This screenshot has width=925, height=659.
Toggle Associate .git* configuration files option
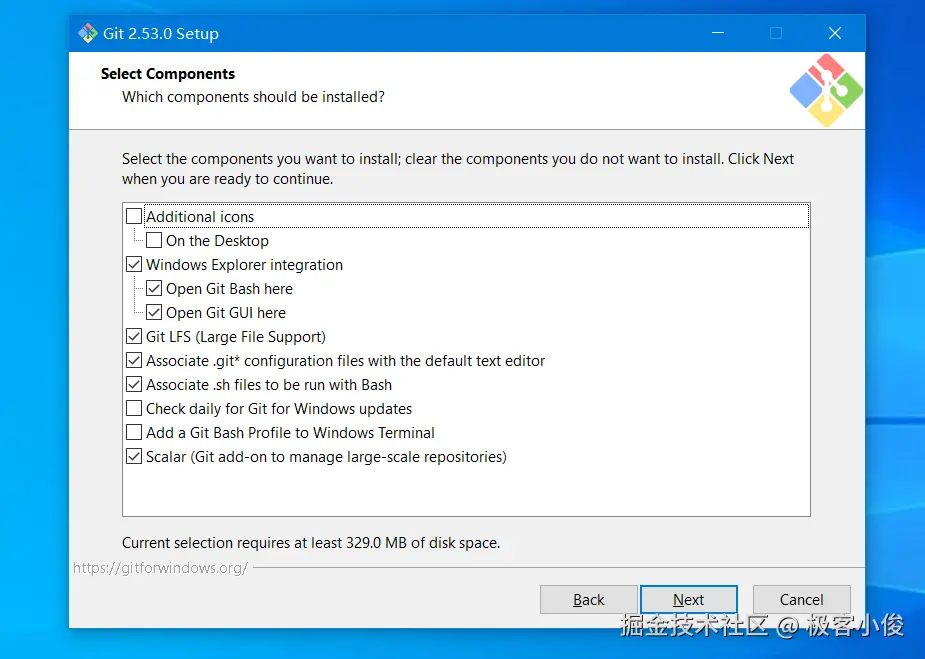click(134, 361)
